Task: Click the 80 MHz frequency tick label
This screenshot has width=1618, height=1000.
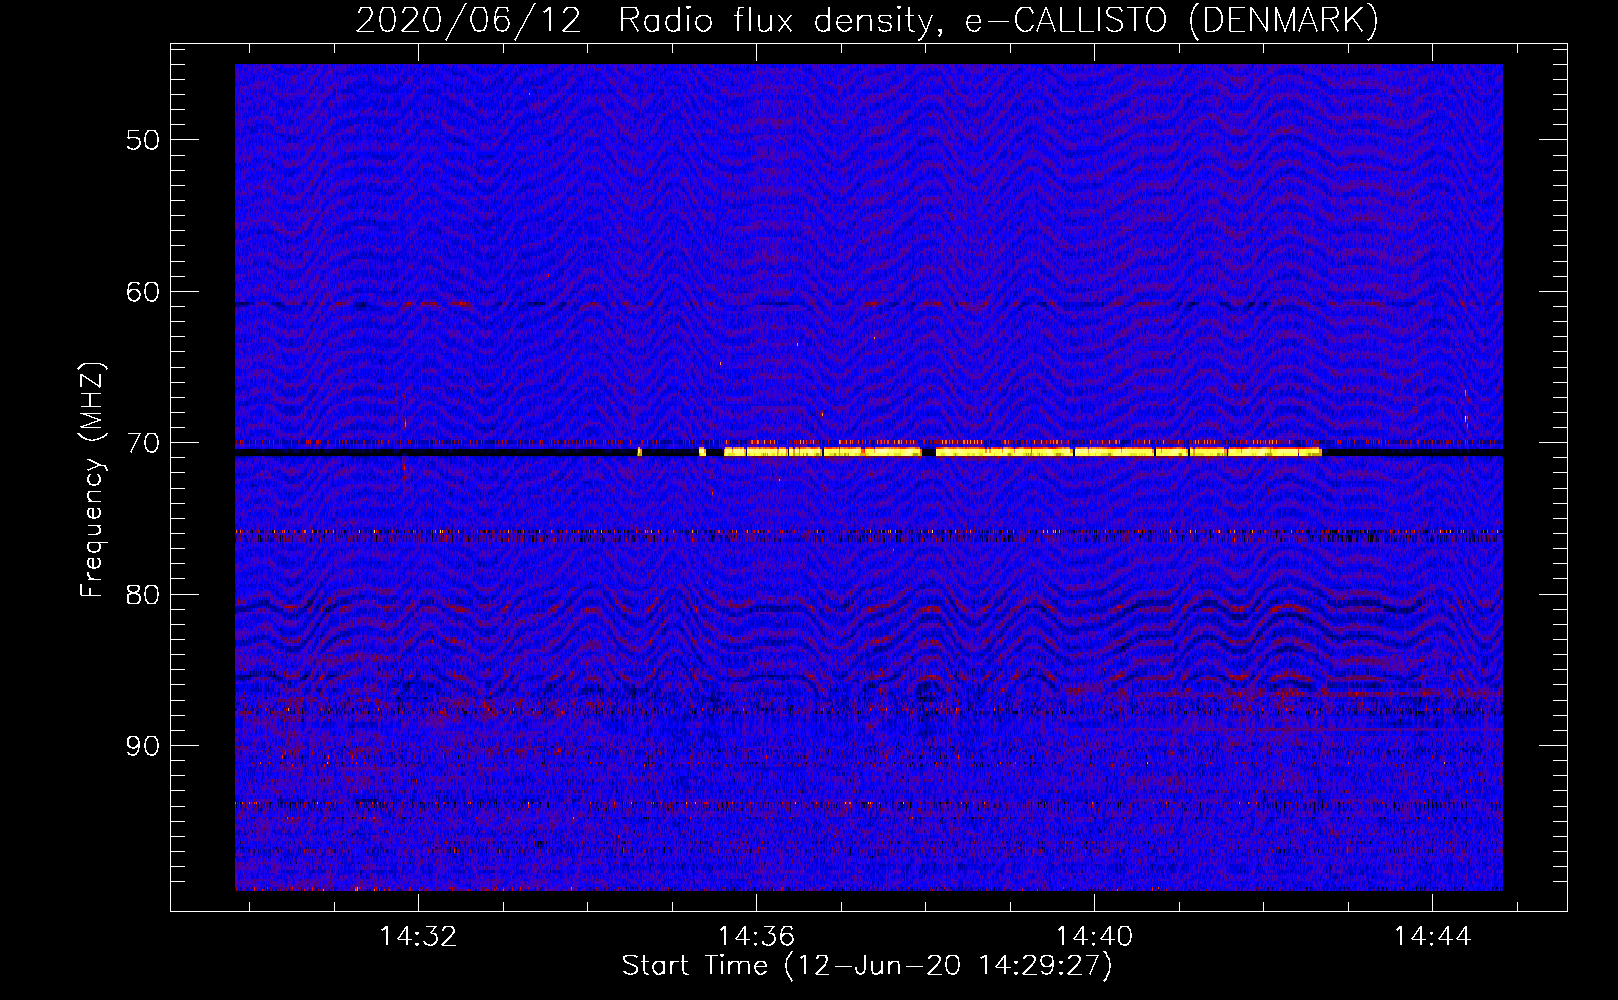Action: 143,595
